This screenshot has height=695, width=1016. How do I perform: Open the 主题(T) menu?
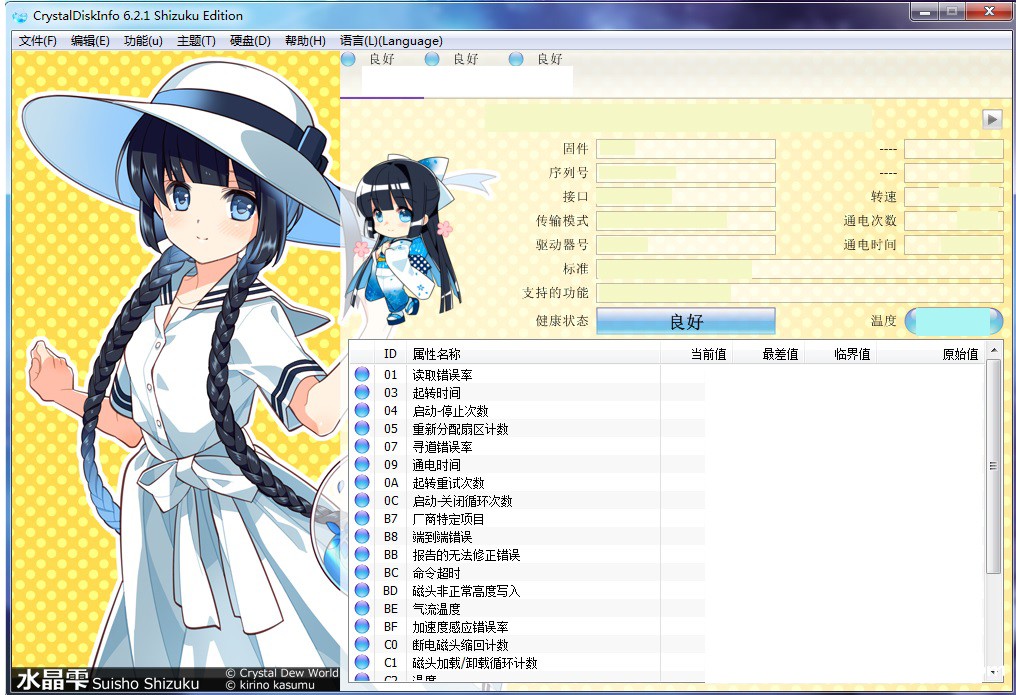[196, 41]
